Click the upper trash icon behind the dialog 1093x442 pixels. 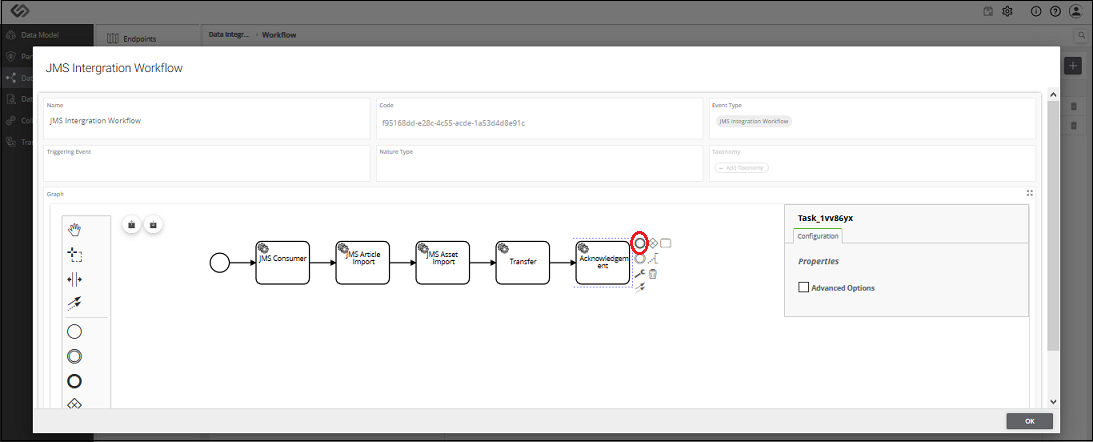click(x=1073, y=107)
